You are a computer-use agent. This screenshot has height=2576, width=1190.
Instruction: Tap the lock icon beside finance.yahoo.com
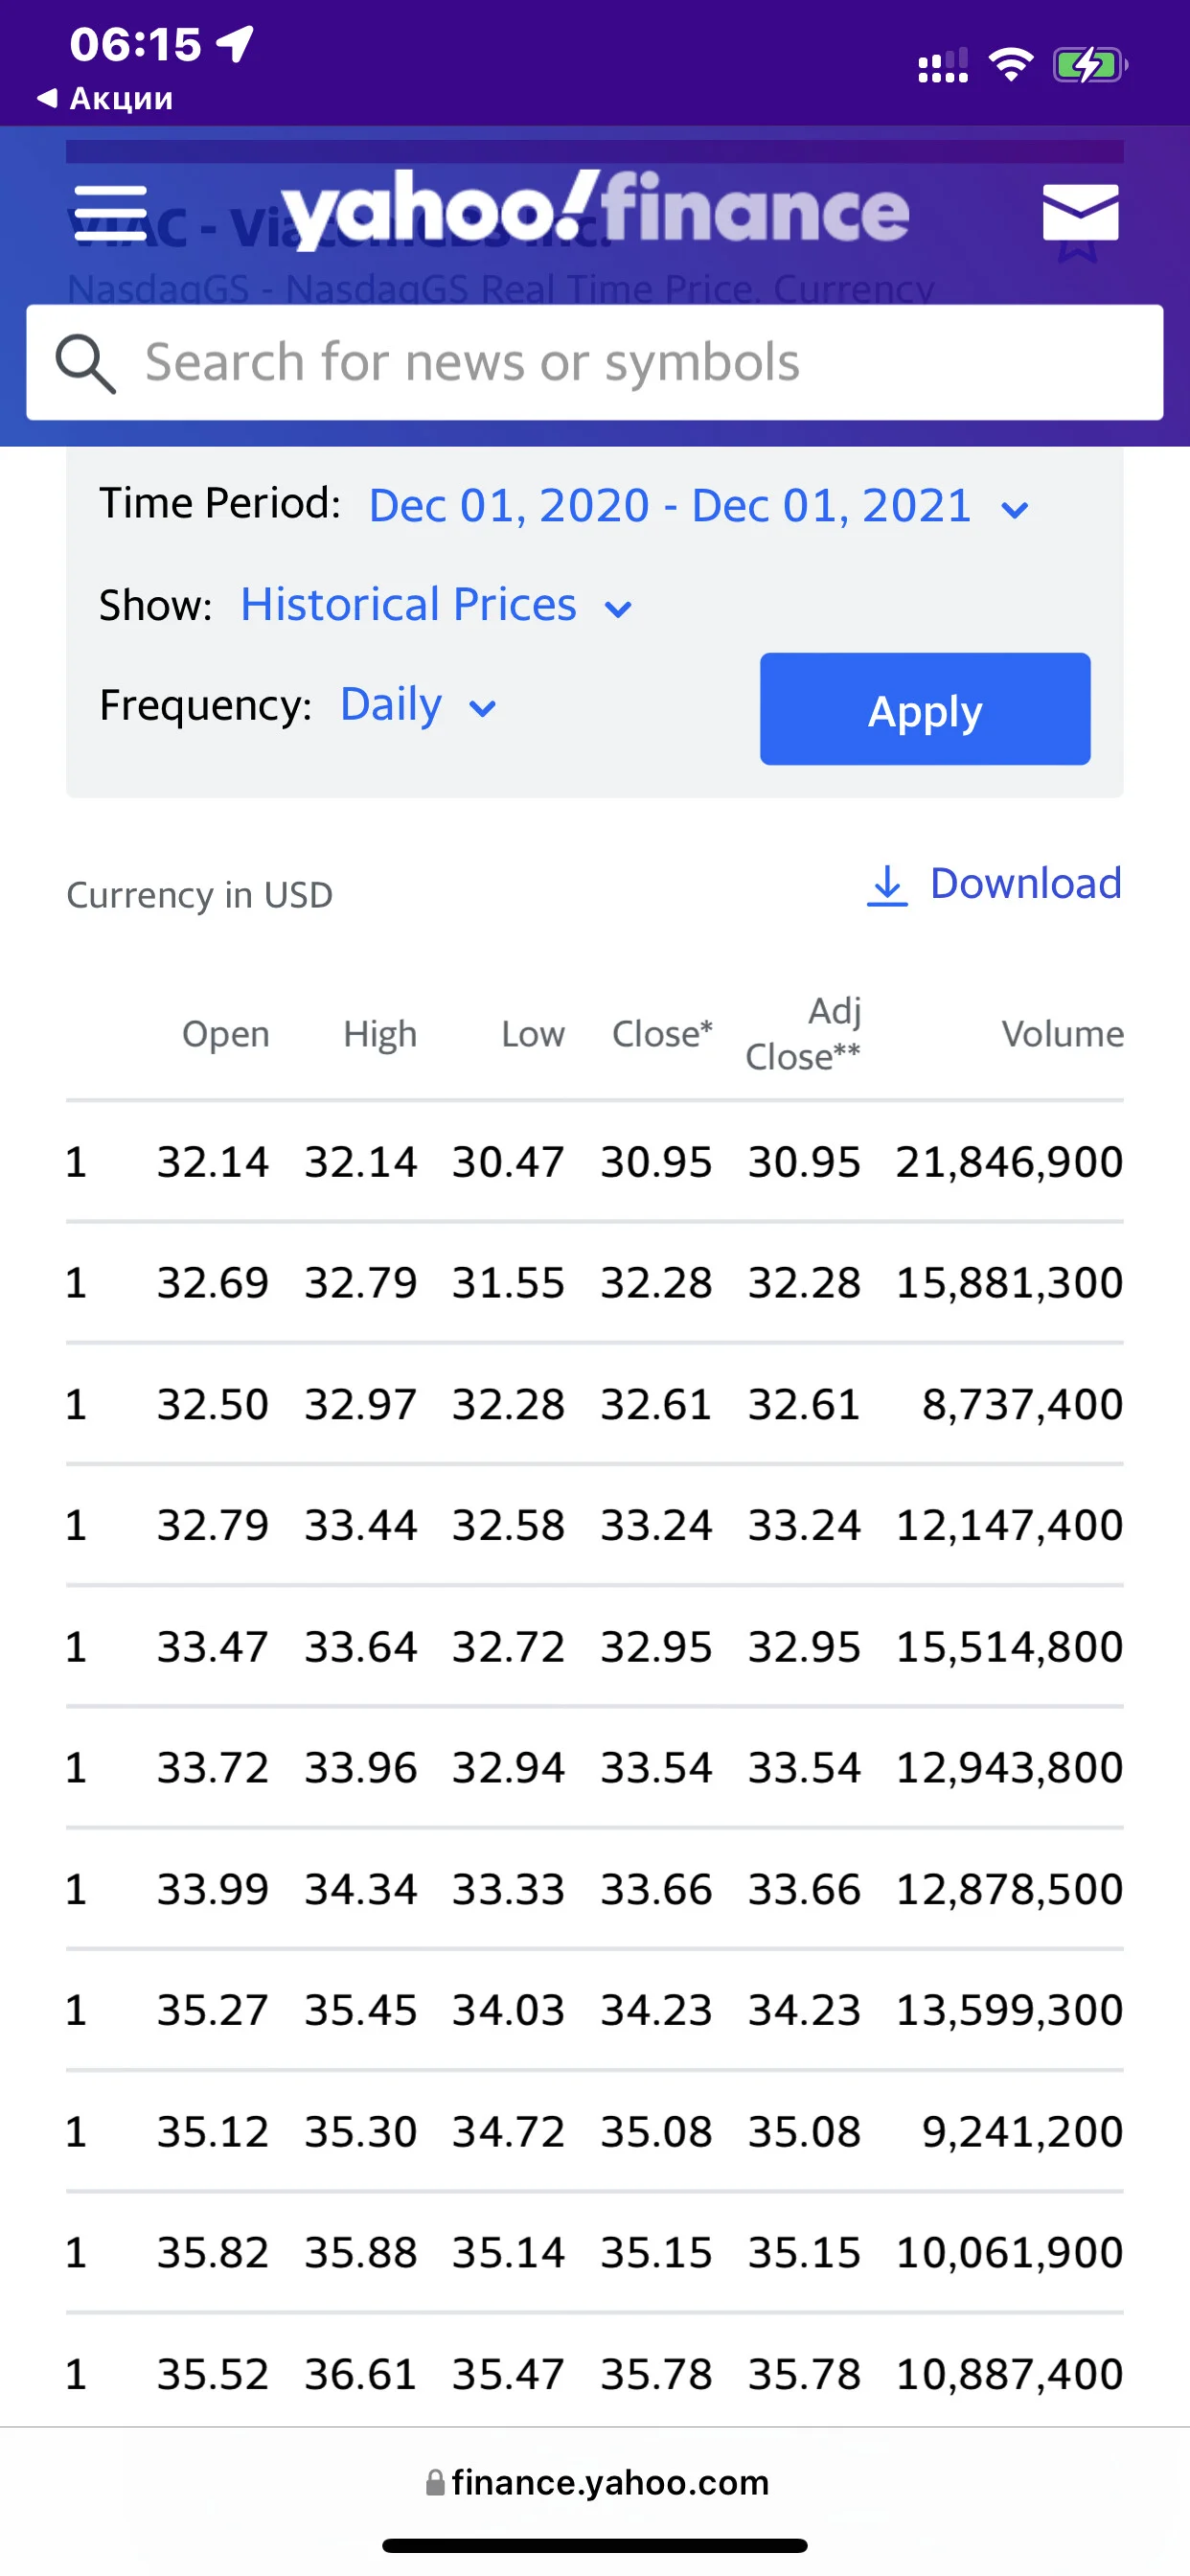pos(435,2482)
